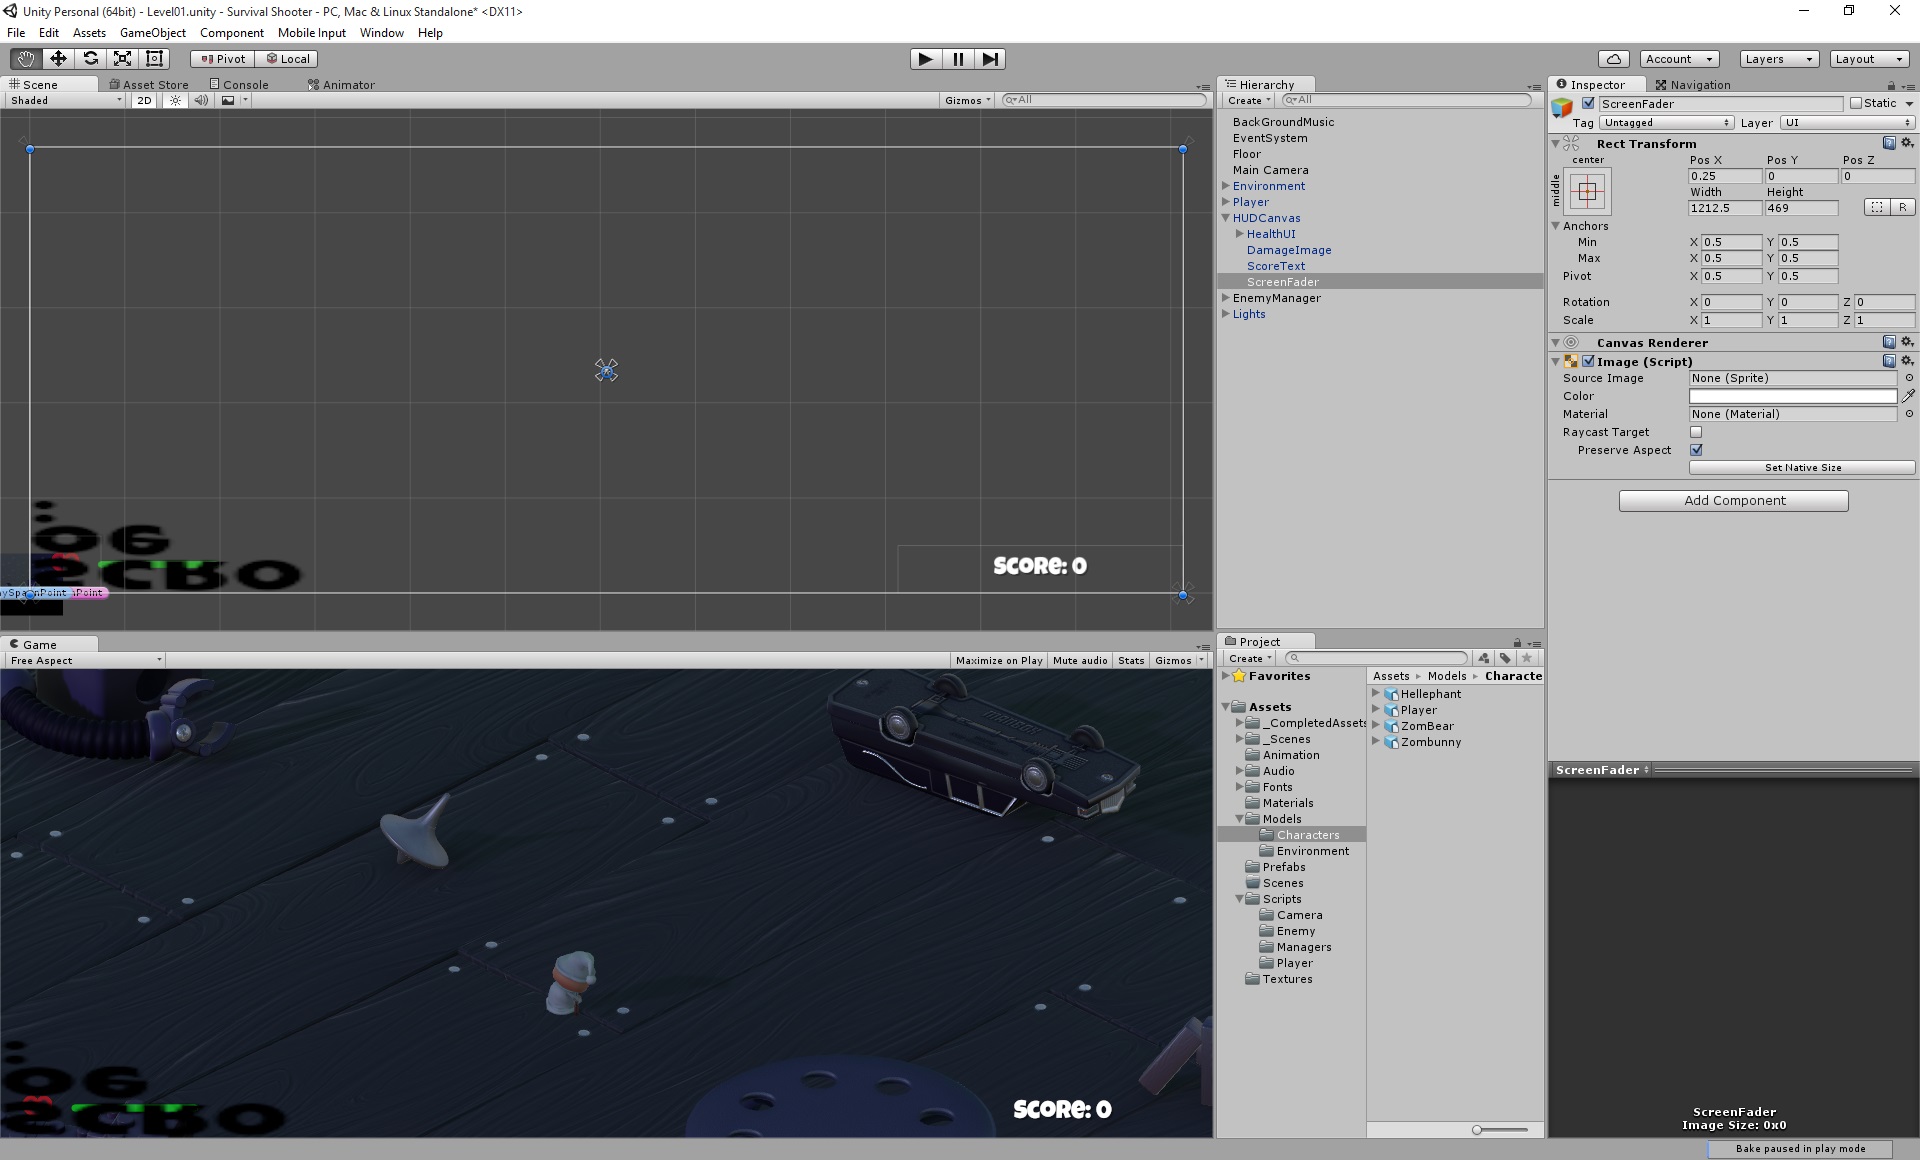Open Layers dropdown in toolbar

[x=1779, y=59]
